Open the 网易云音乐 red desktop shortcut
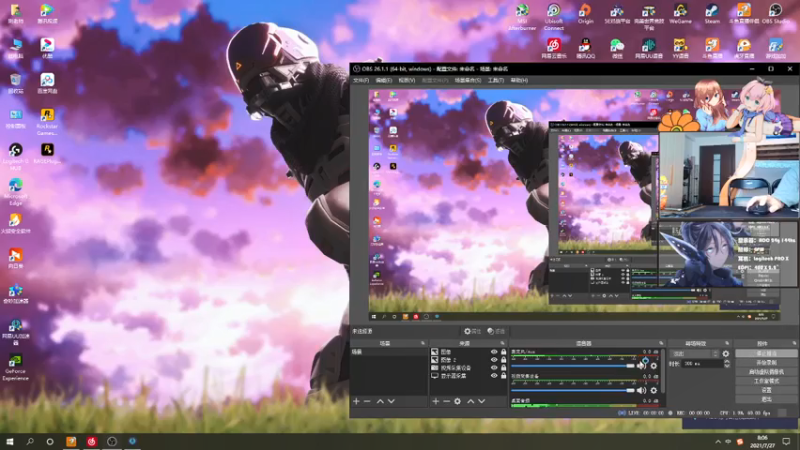The height and width of the screenshot is (450, 800). pos(554,48)
